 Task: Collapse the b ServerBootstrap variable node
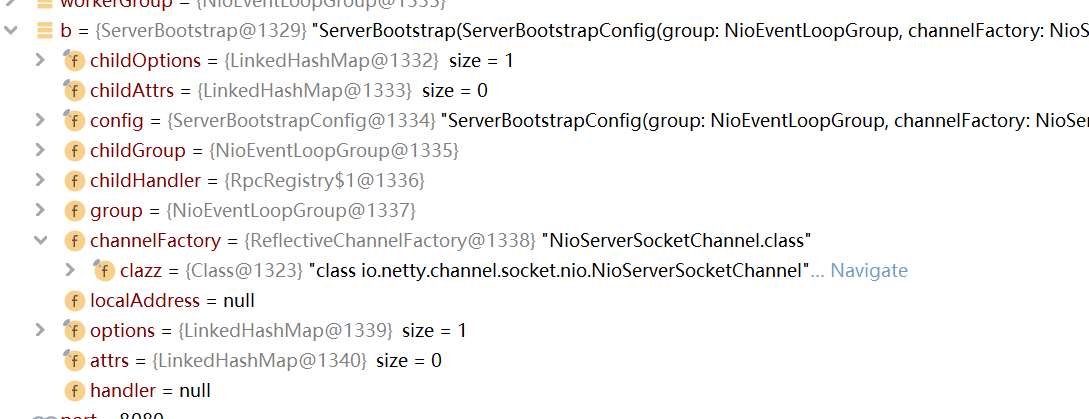(x=10, y=31)
